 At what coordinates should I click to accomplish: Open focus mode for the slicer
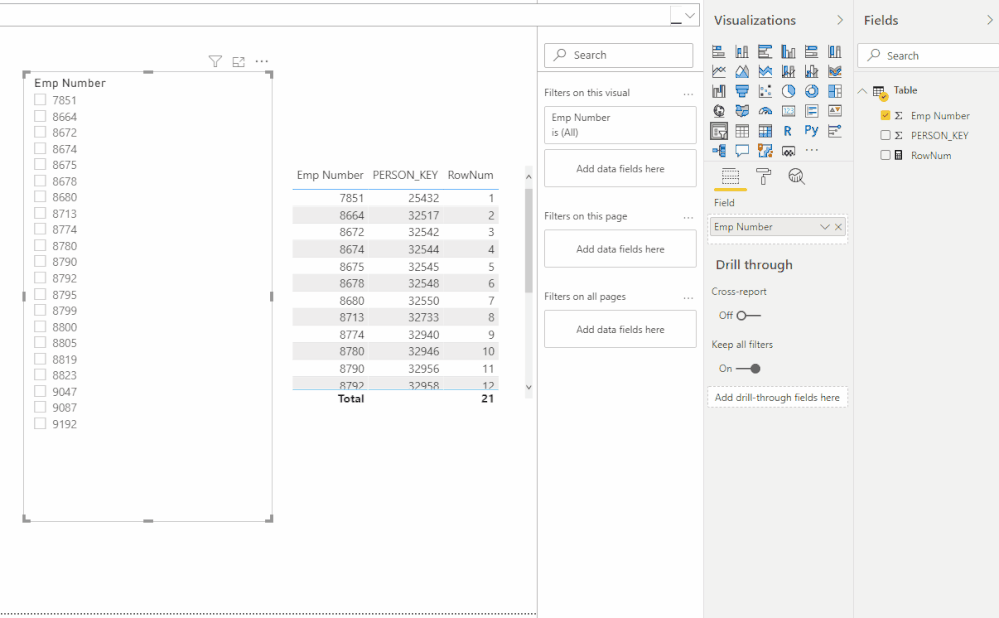coord(238,61)
